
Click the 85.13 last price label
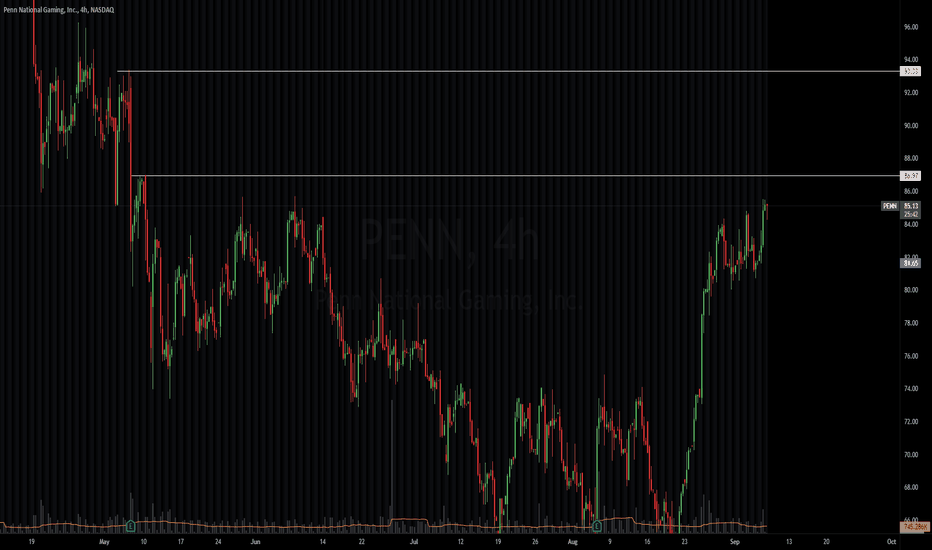pos(910,206)
